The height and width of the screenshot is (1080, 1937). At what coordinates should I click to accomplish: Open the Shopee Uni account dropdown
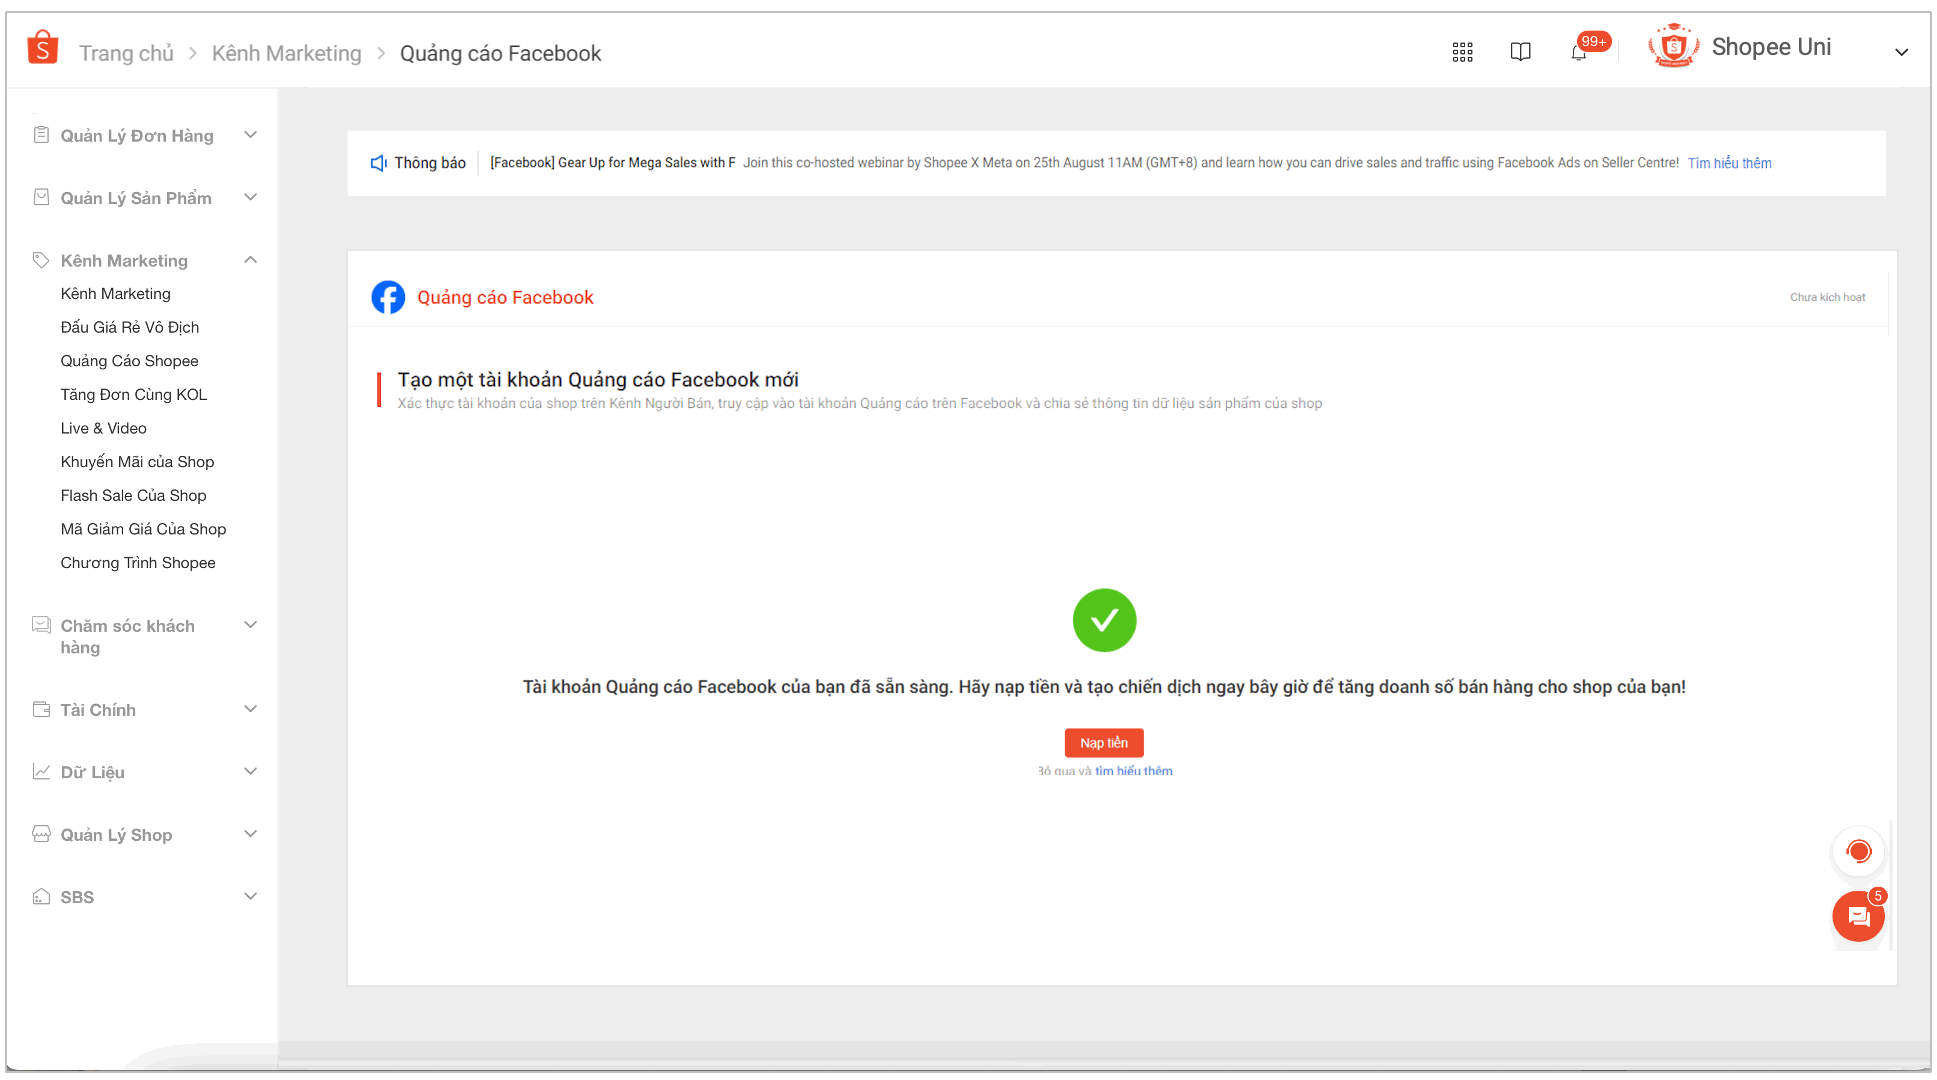click(x=1901, y=52)
